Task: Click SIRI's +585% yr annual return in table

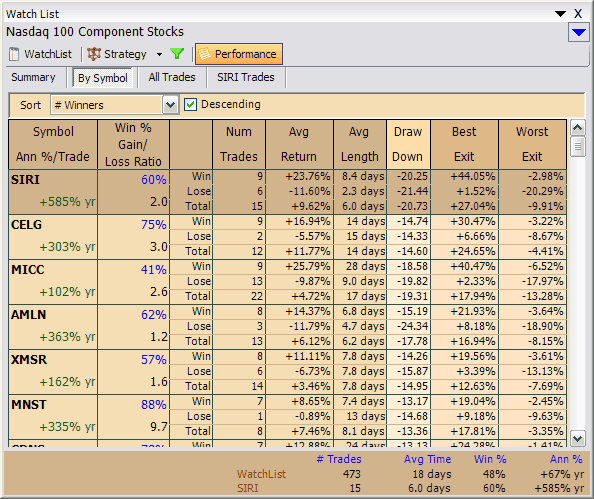Action: pyautogui.click(x=67, y=202)
